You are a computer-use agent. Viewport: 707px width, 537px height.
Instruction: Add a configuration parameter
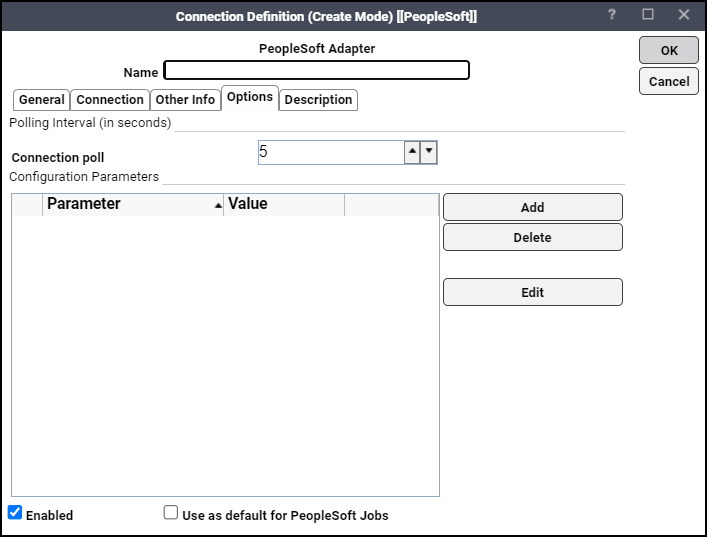point(533,207)
